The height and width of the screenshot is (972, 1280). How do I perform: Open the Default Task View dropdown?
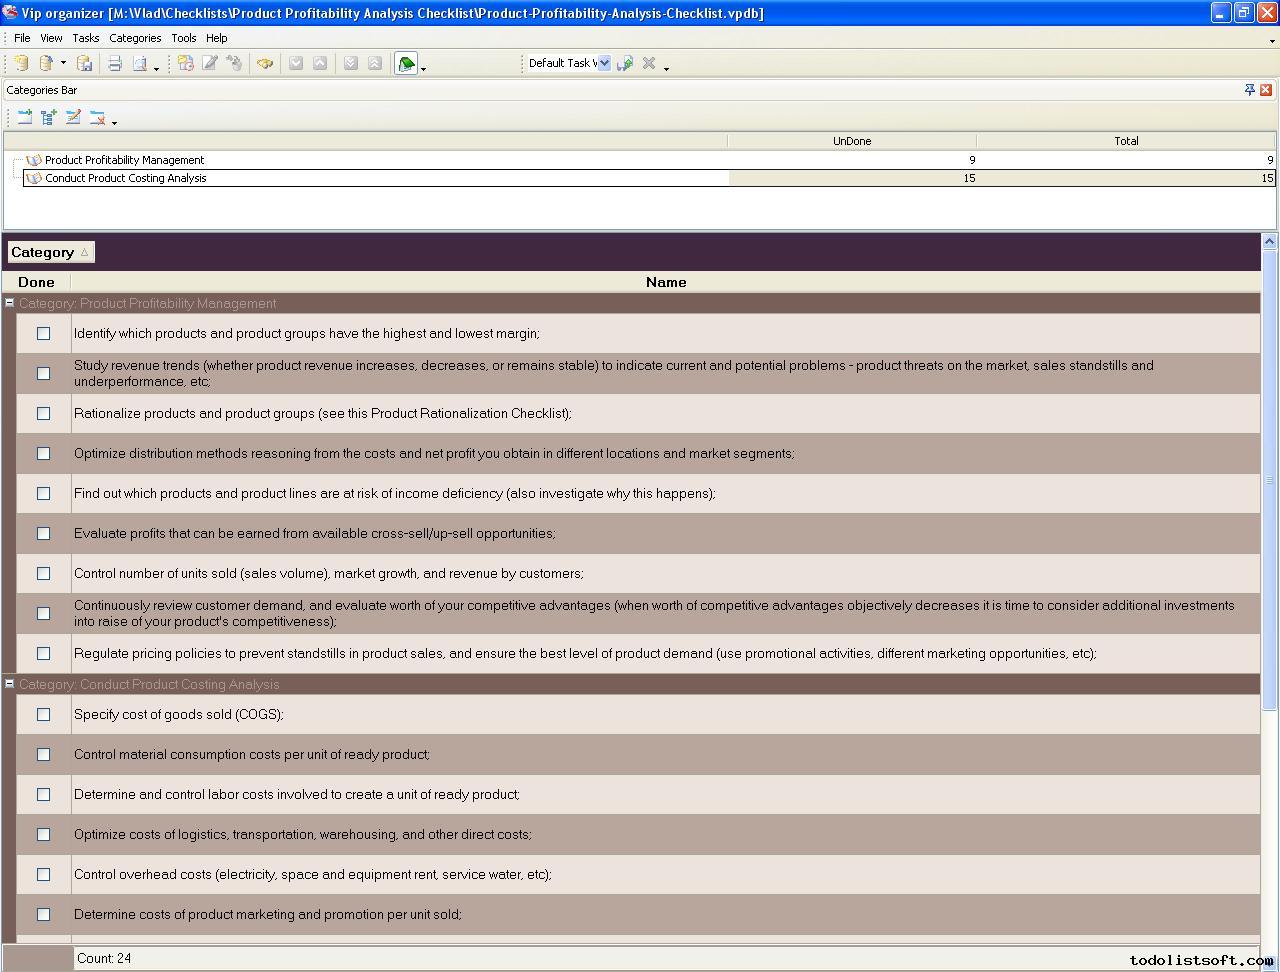[x=604, y=63]
